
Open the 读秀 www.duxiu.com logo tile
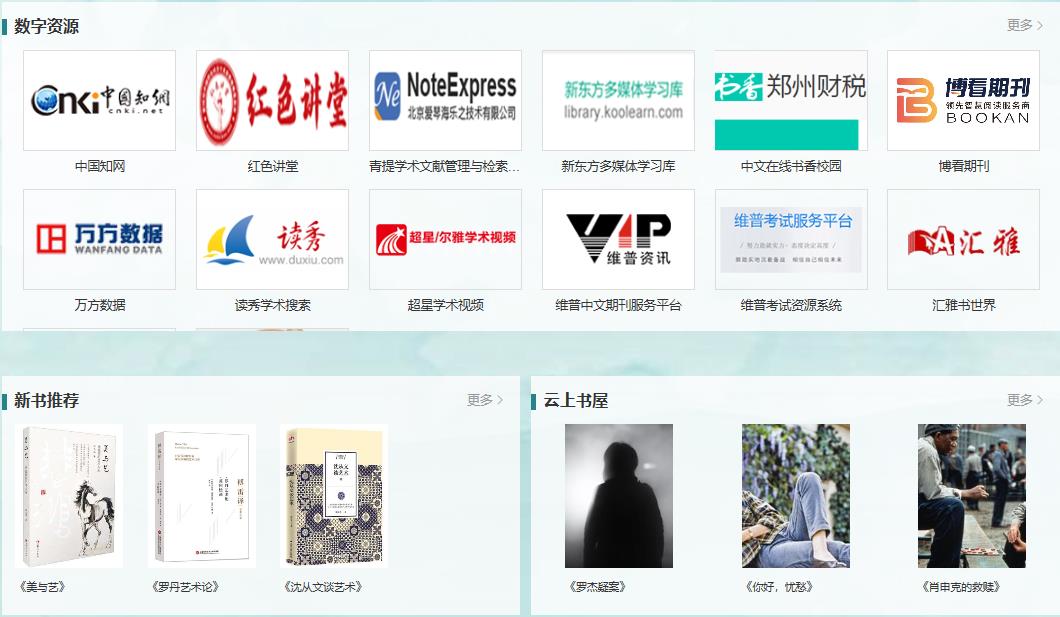(x=272, y=239)
